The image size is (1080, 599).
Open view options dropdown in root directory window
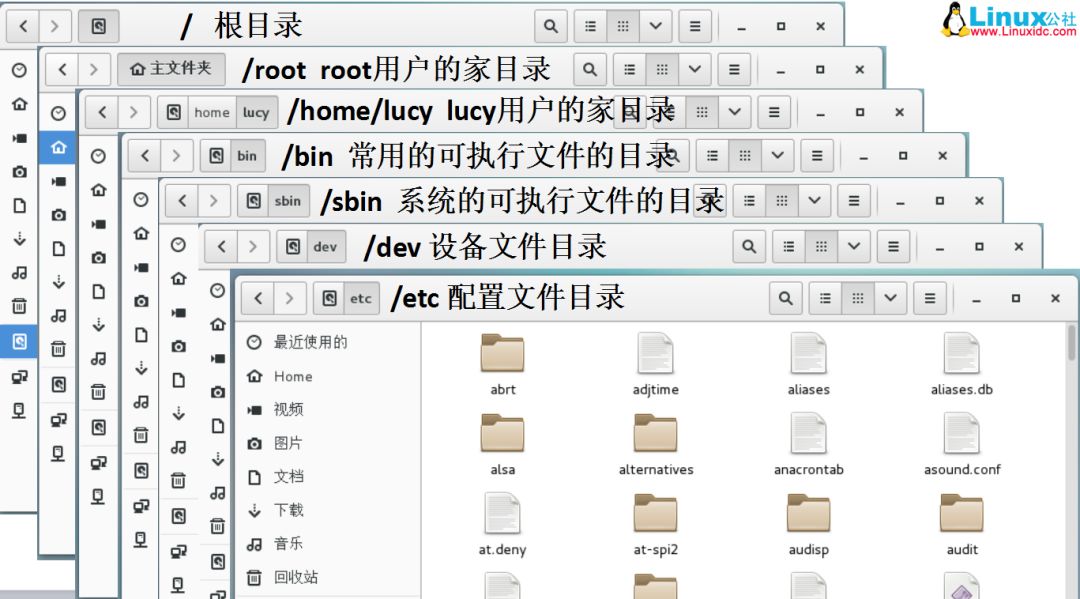[656, 26]
